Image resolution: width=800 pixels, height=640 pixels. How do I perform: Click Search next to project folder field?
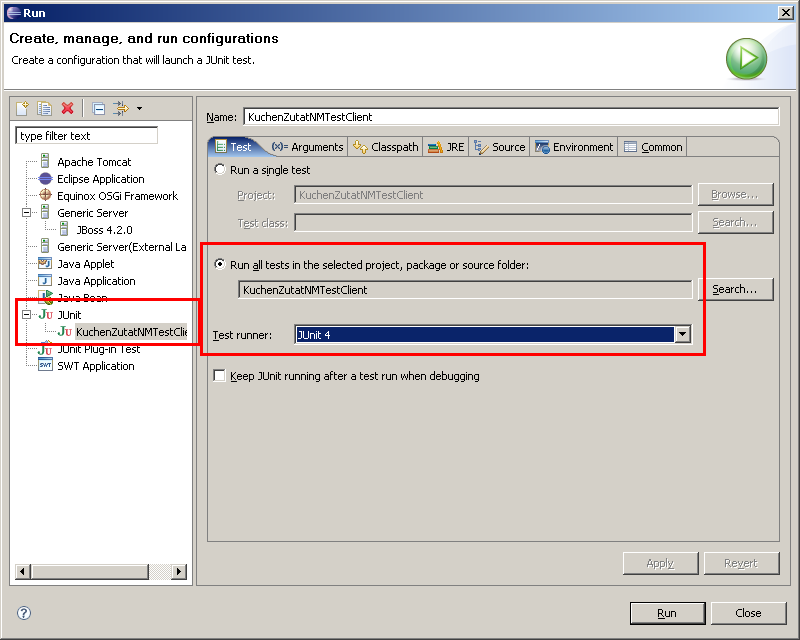click(x=735, y=289)
